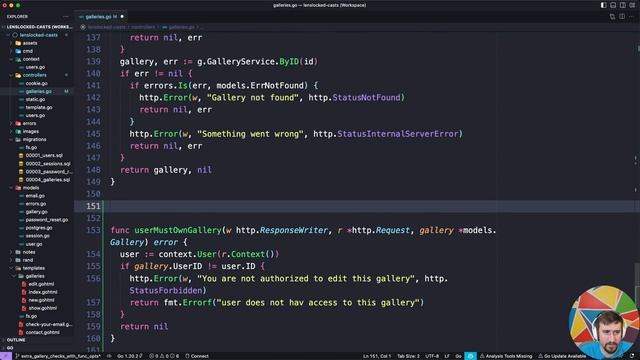Open index.gohtml template
Image resolution: width=640 pixels, height=360 pixels.
pos(43,292)
